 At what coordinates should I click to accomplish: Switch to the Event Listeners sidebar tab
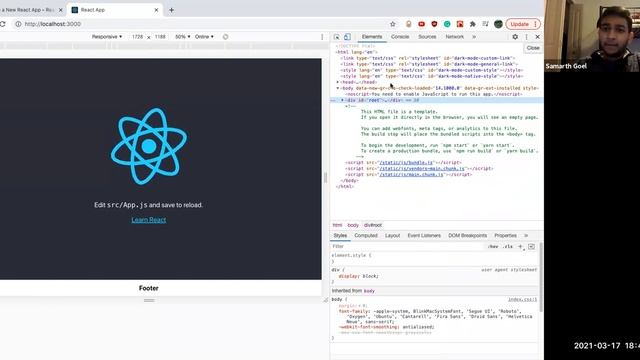point(424,236)
